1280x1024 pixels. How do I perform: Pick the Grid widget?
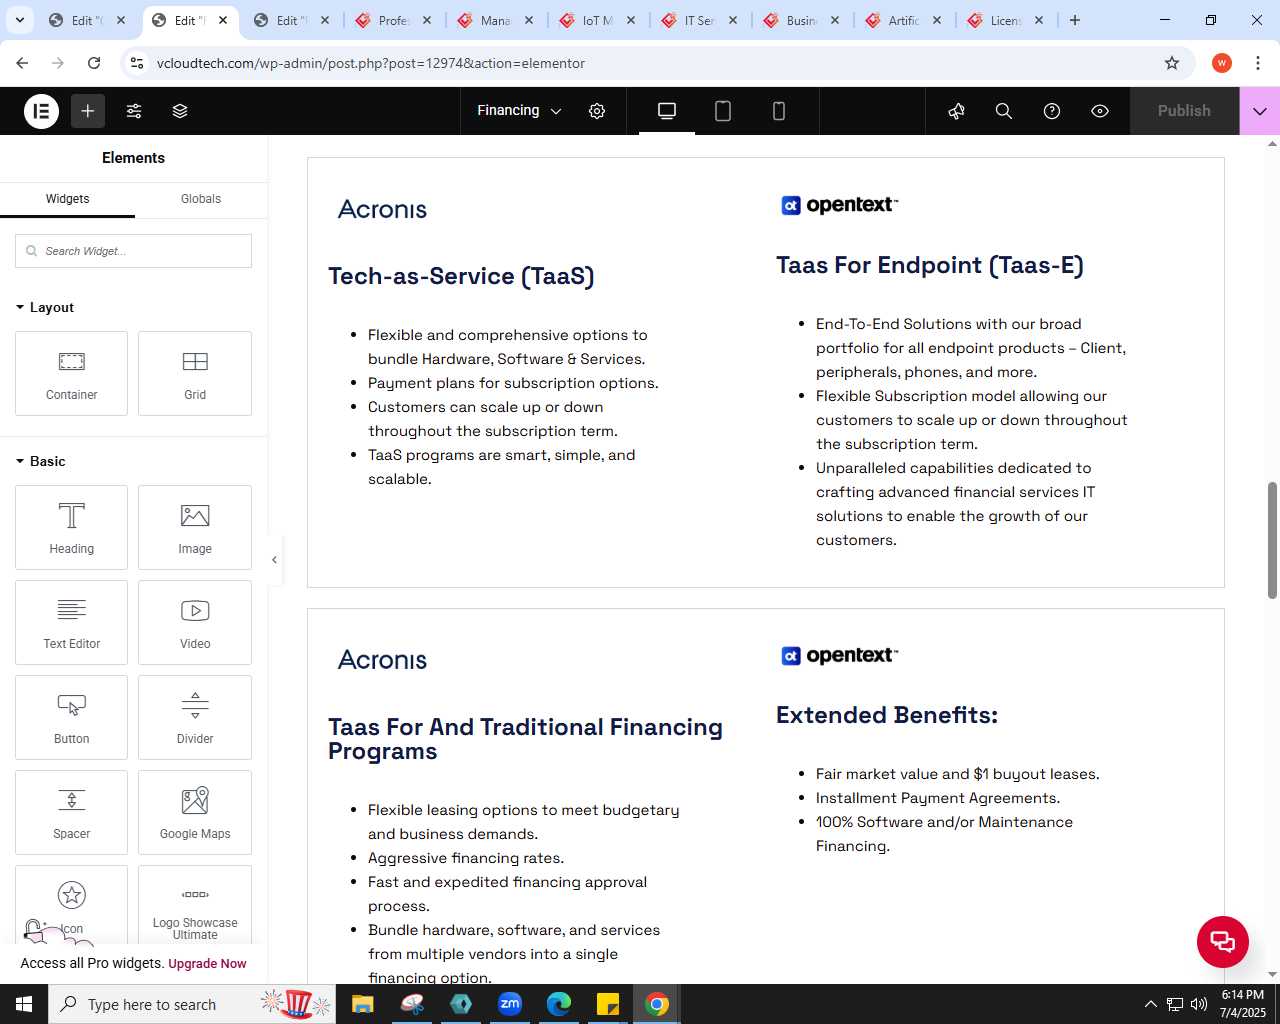(195, 373)
